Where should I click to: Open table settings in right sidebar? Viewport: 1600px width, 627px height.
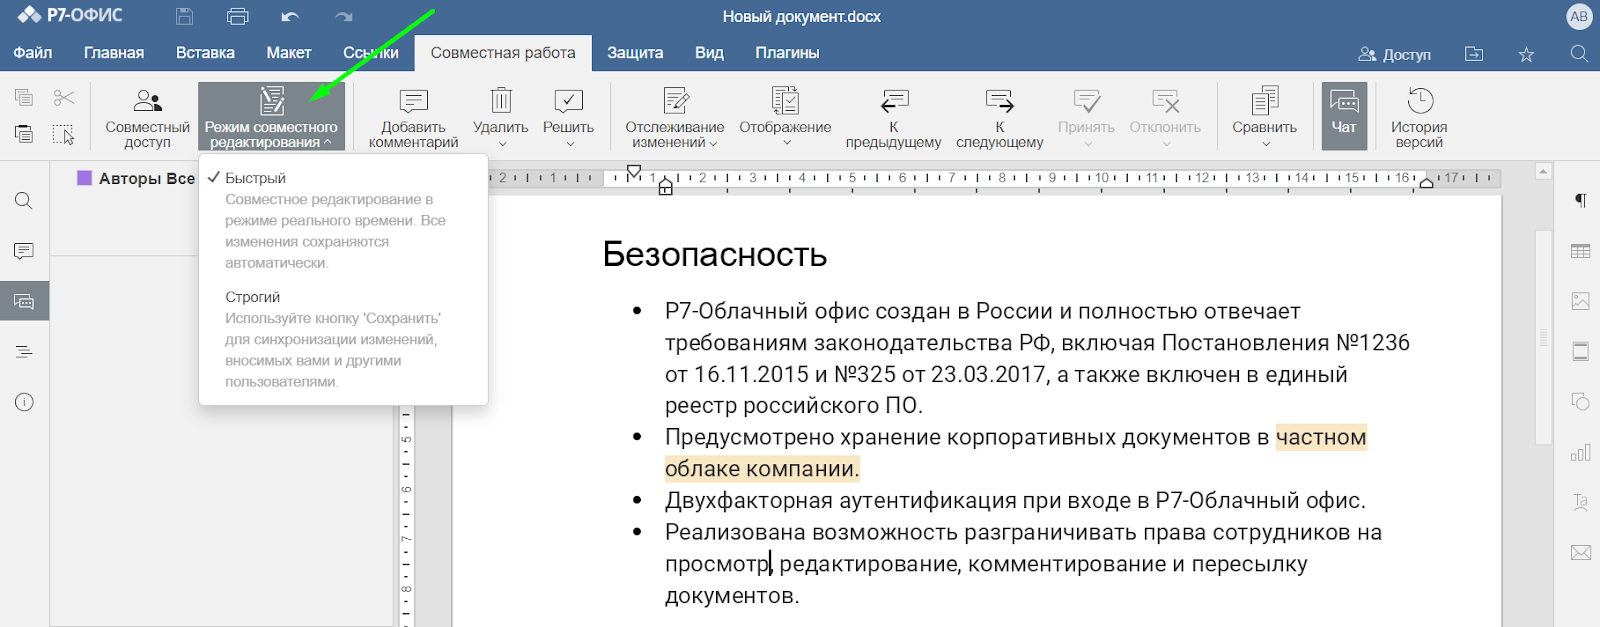tap(1580, 251)
